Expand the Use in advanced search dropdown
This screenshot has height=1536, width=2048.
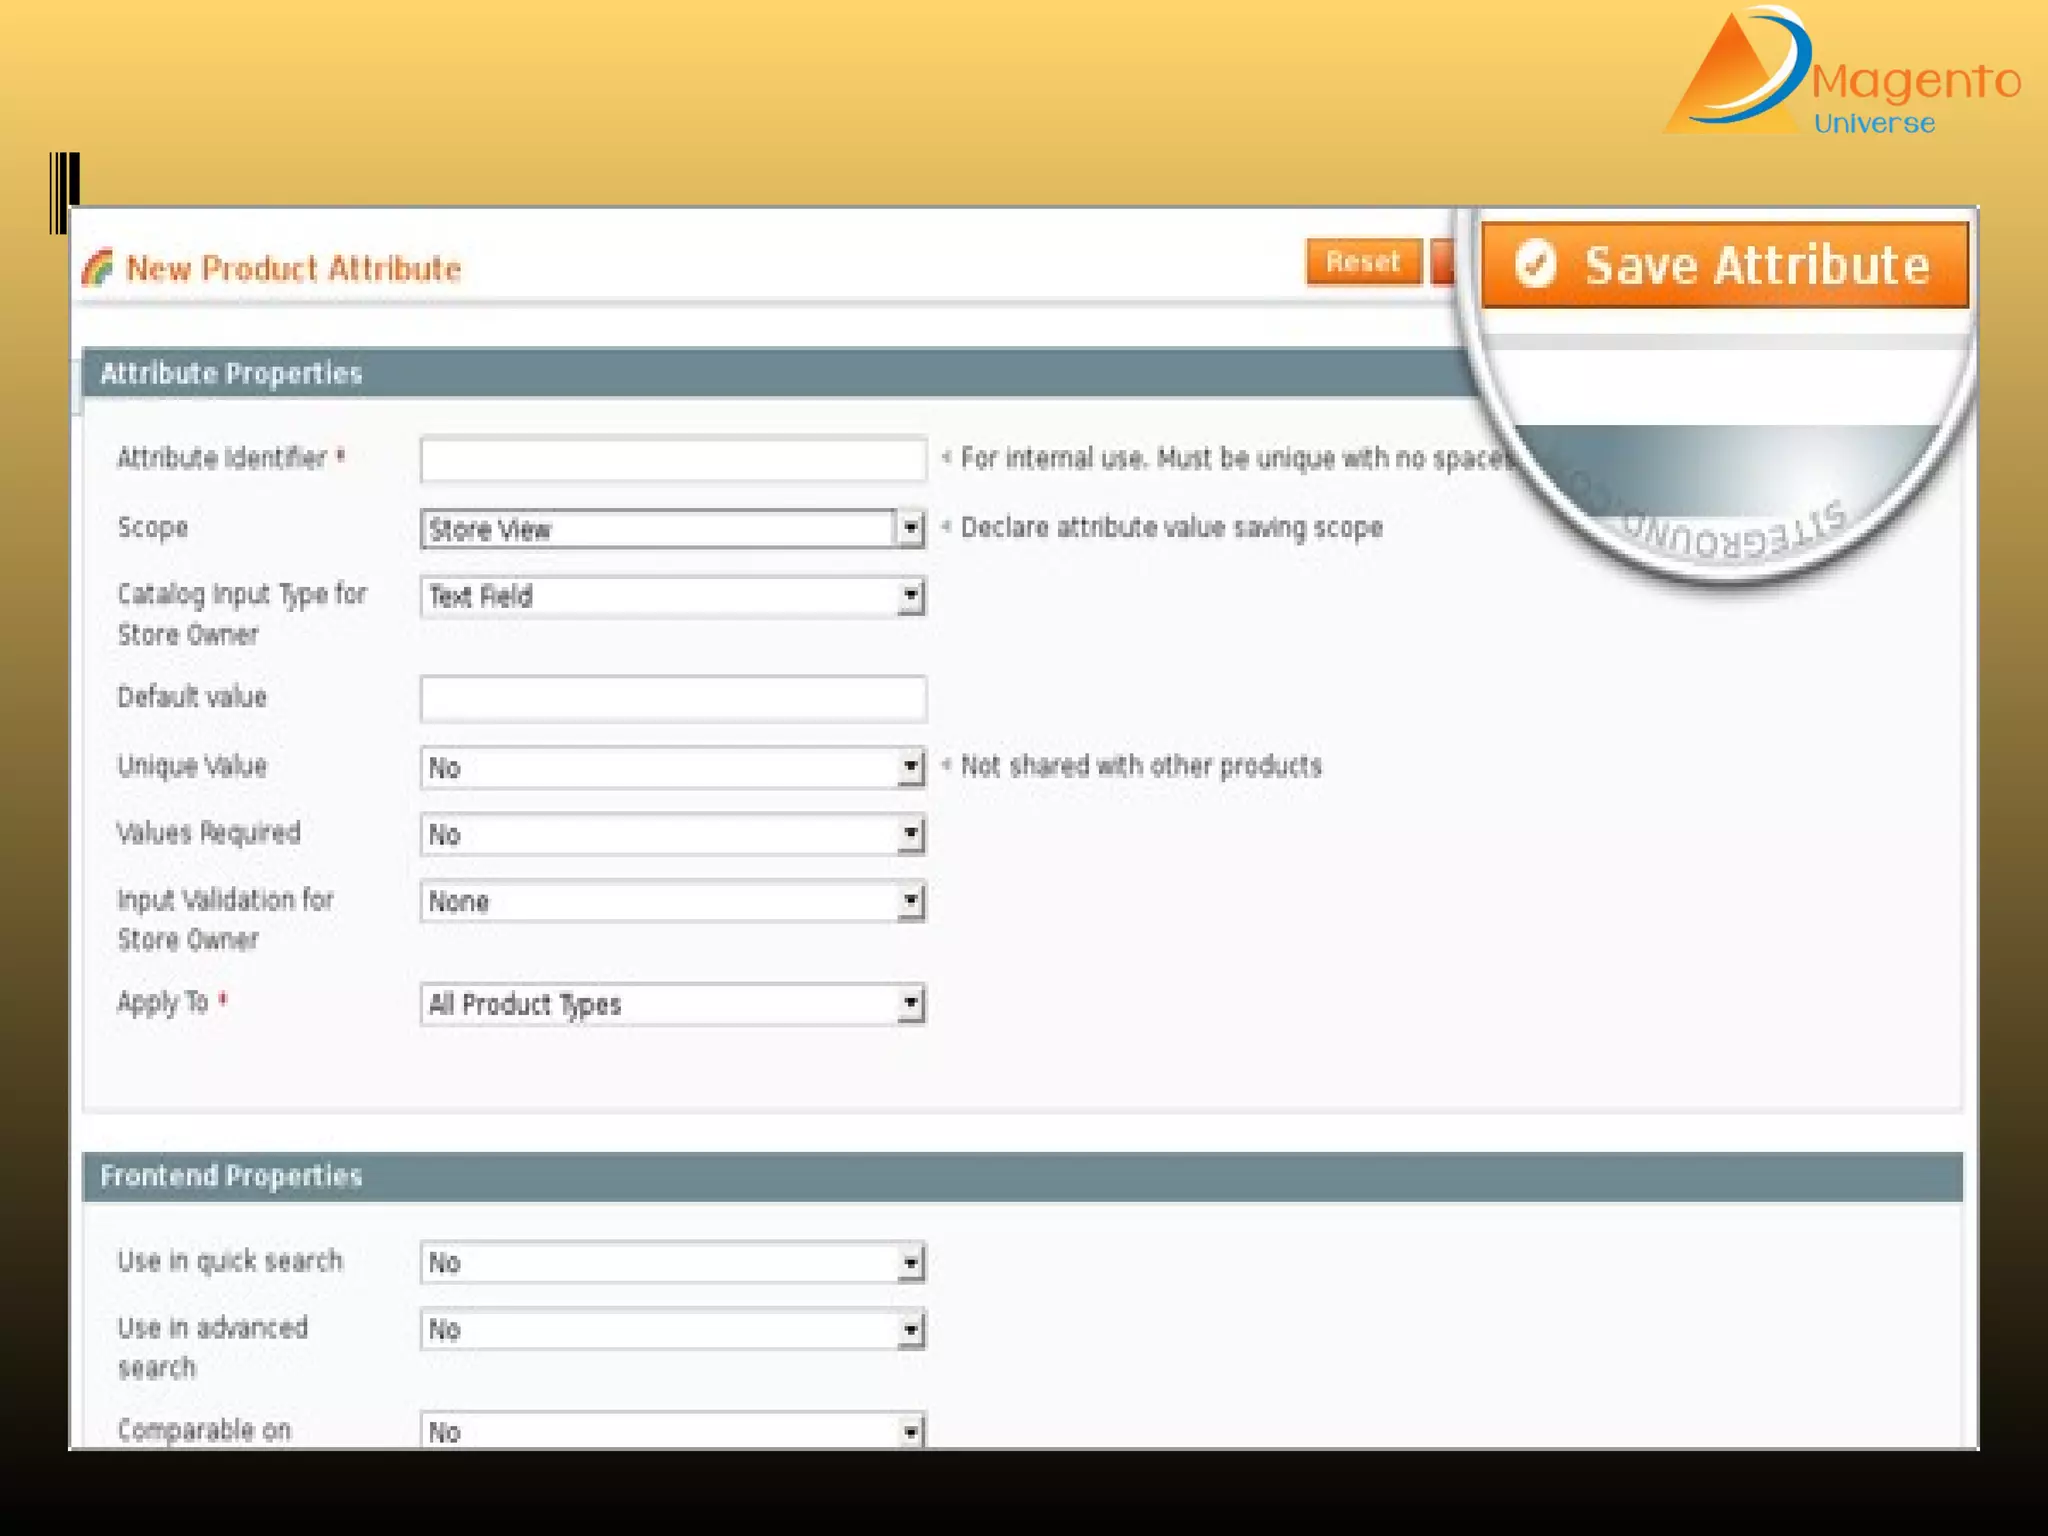click(672, 1330)
